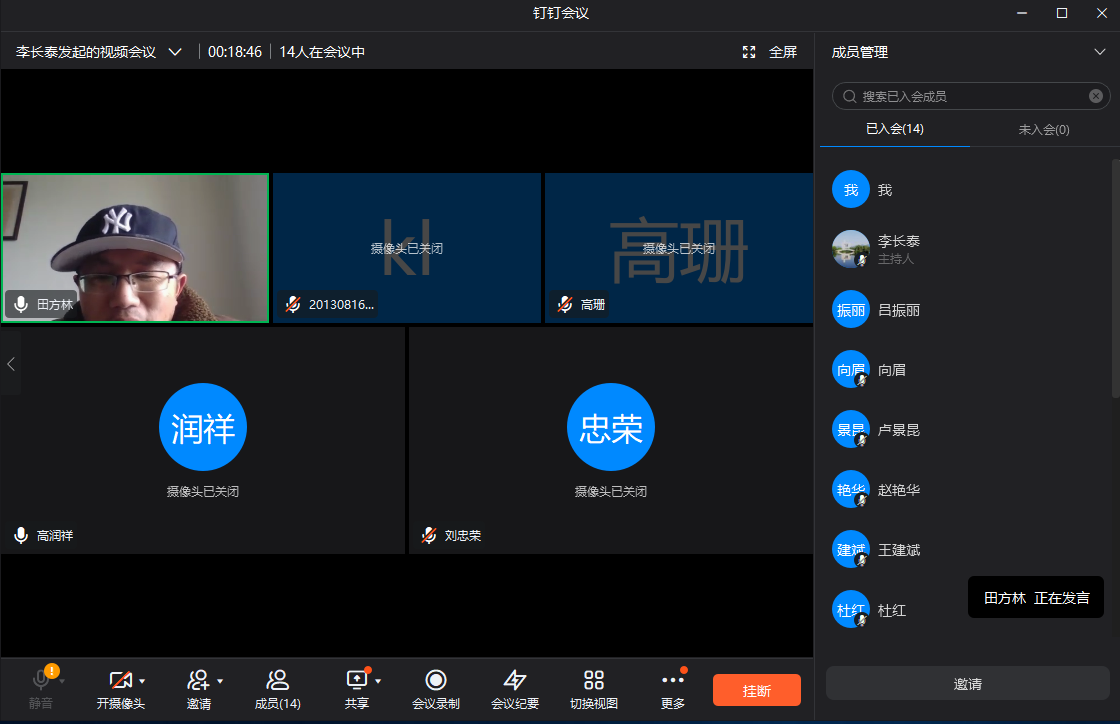Viewport: 1120px width, 724px height.
Task: Open meeting minutes (会议纪要) icon
Action: pyautogui.click(x=514, y=681)
